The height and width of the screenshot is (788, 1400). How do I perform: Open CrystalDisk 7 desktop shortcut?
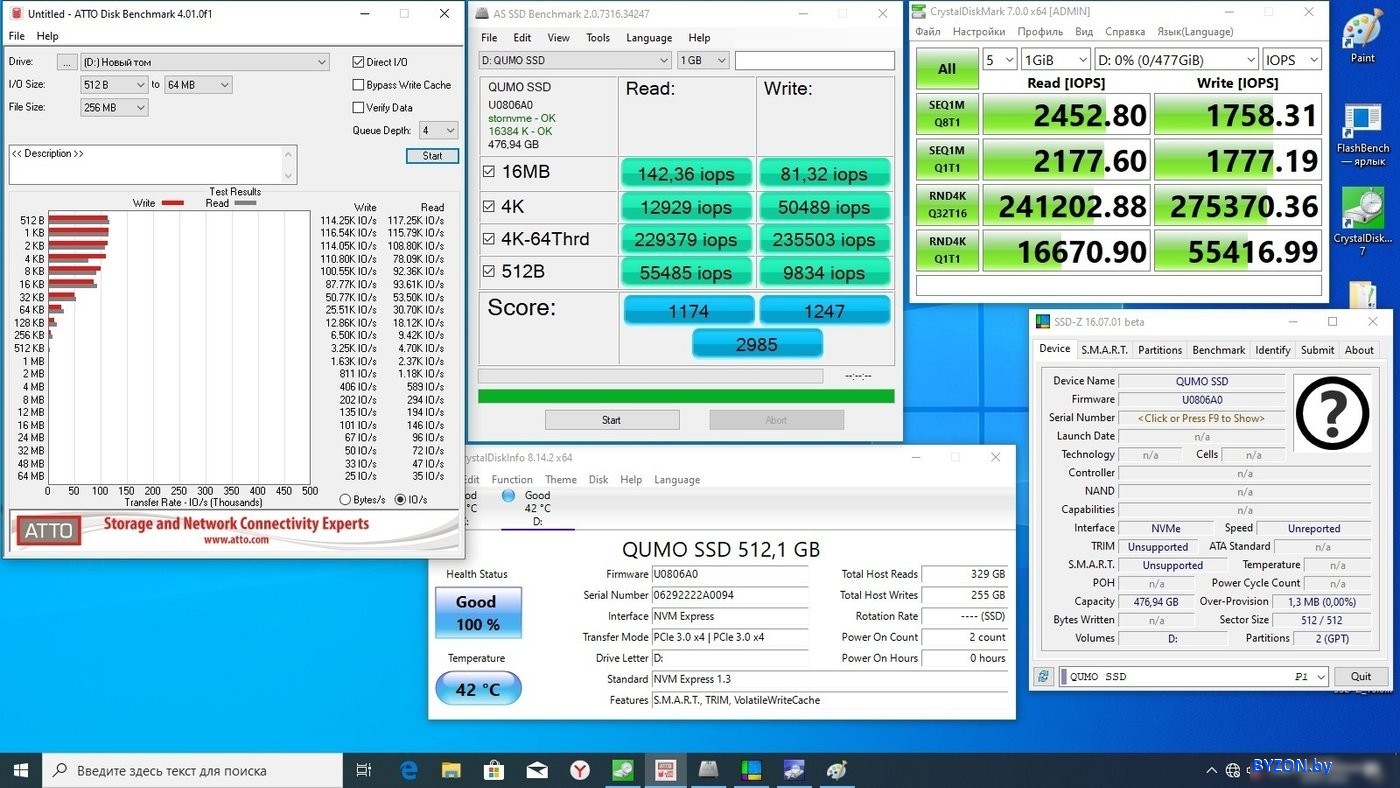click(1362, 220)
